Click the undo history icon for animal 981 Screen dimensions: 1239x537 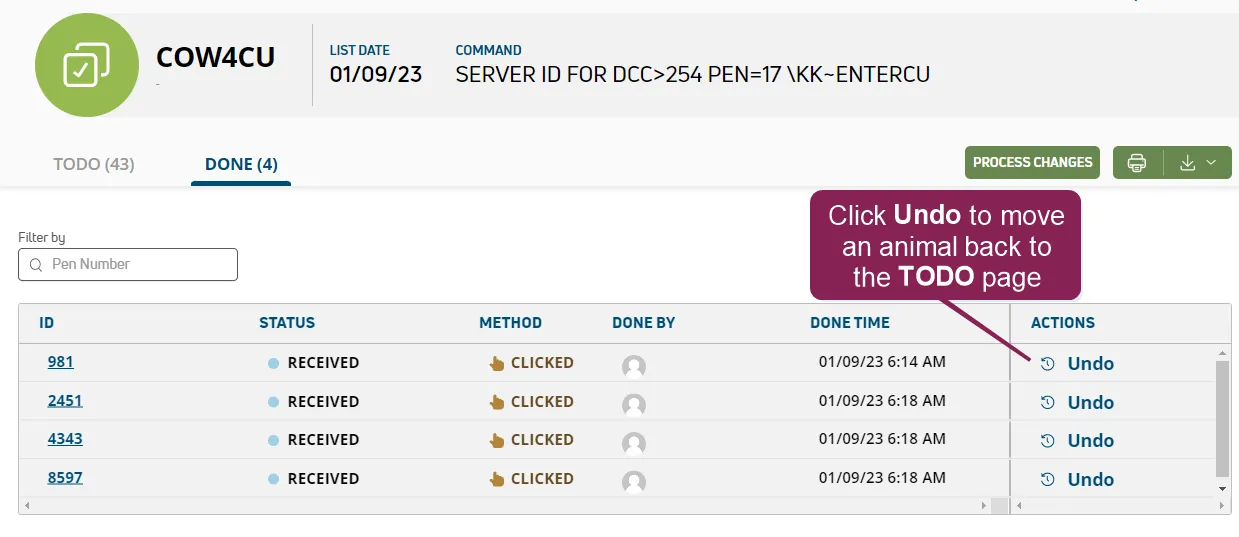tap(1047, 364)
